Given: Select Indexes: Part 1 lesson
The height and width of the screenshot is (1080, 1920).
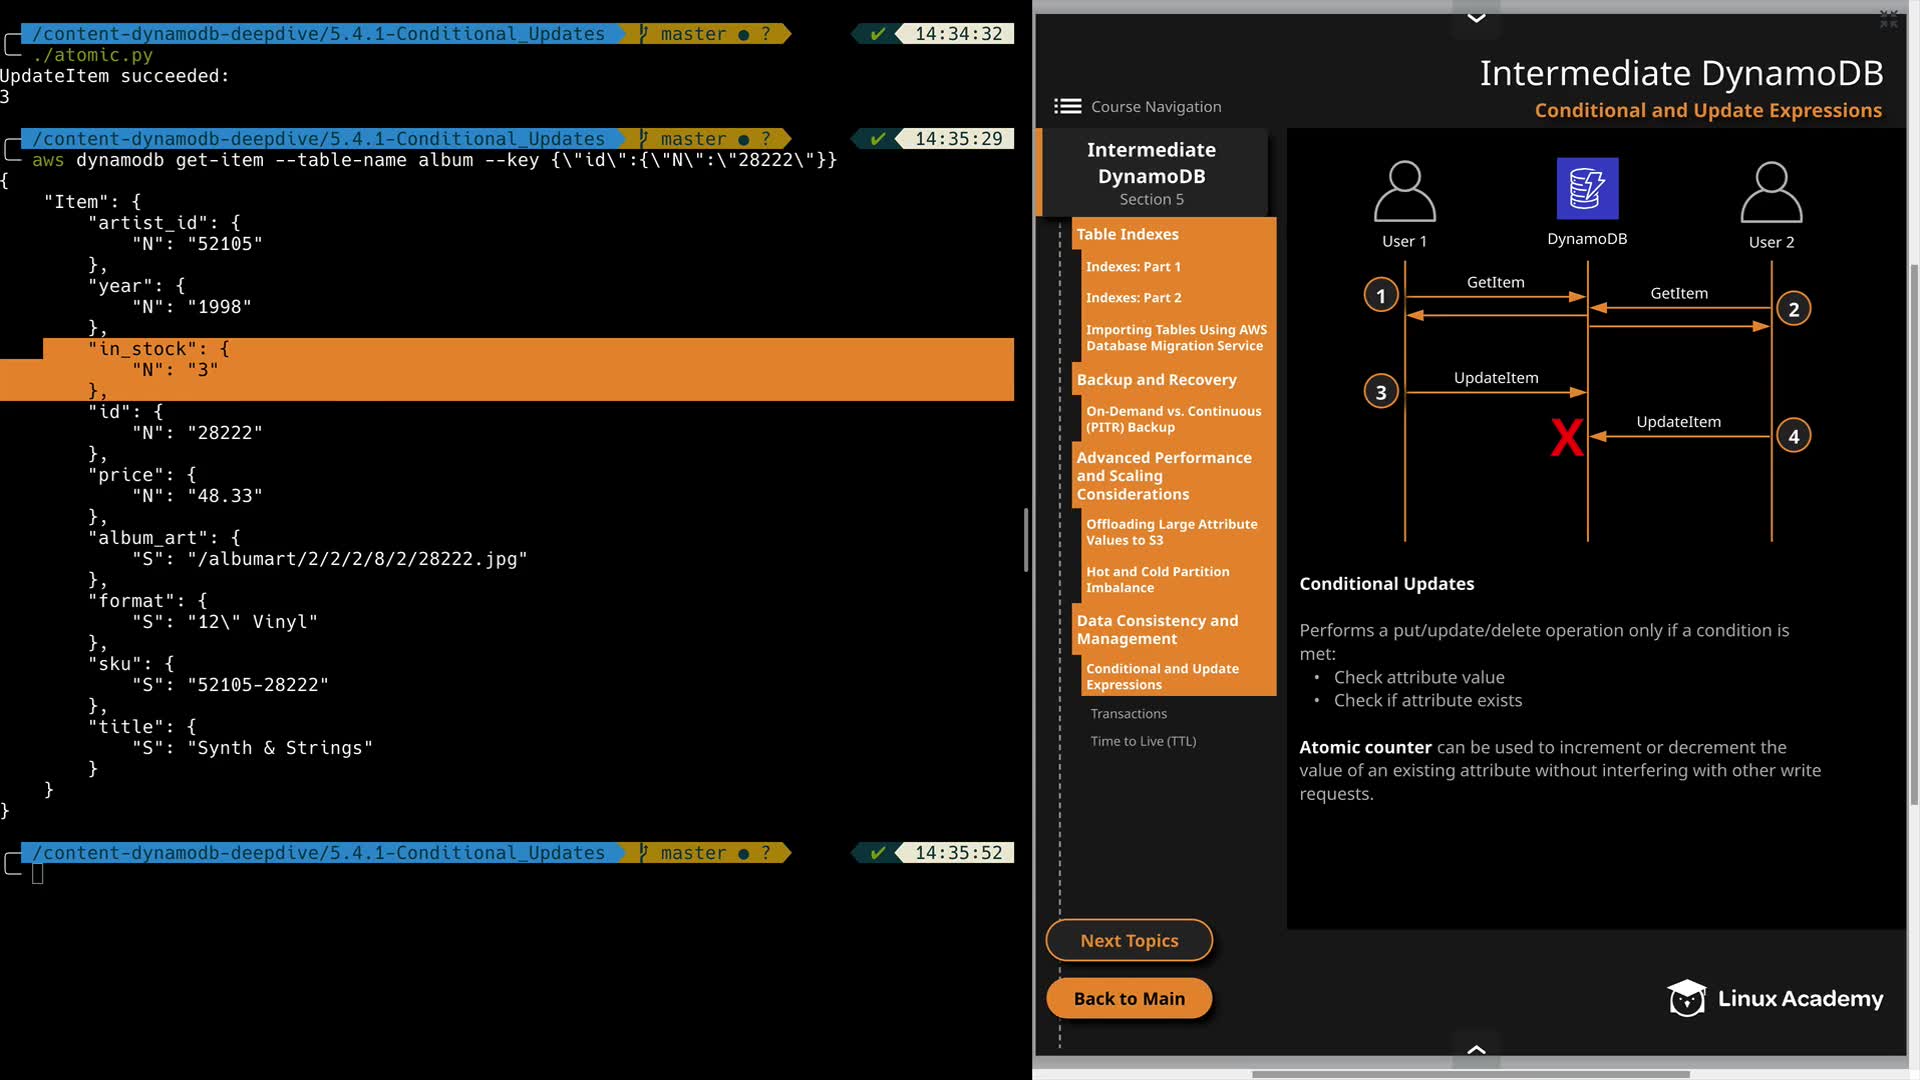Looking at the screenshot, I should 1133,266.
